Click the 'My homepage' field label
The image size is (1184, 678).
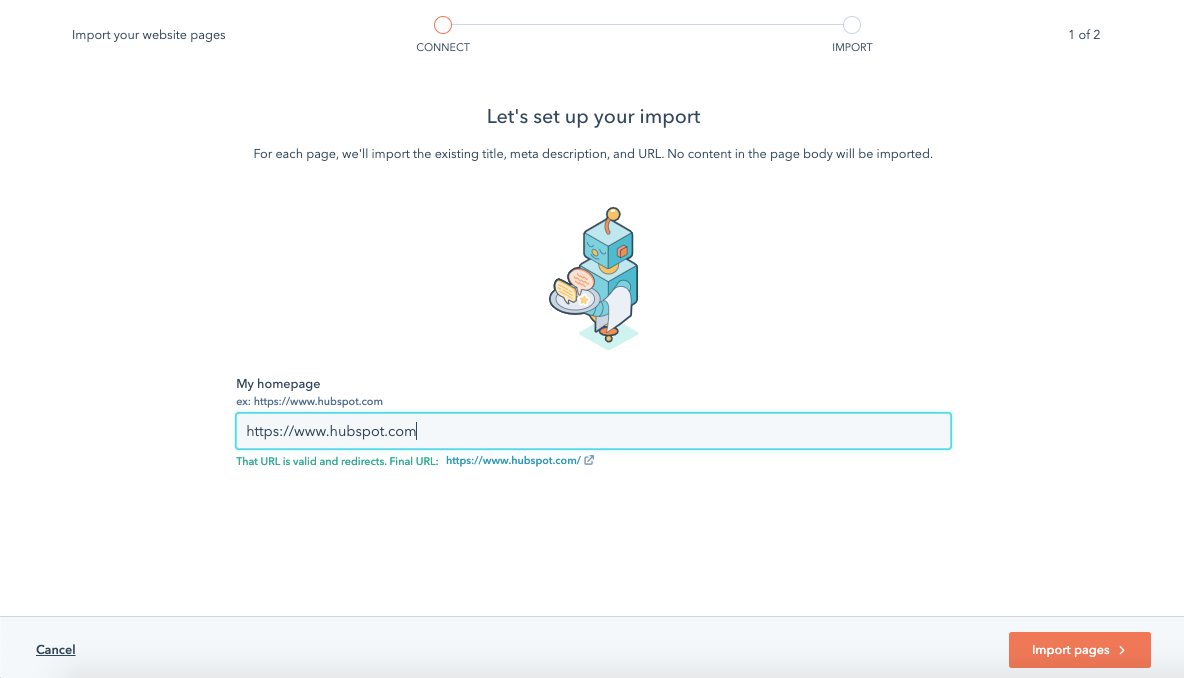point(278,384)
